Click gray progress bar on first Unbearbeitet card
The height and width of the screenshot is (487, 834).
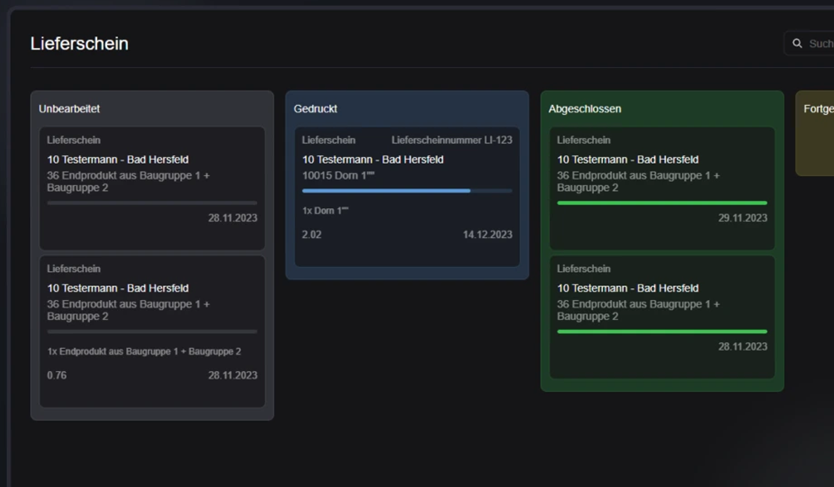(x=151, y=202)
